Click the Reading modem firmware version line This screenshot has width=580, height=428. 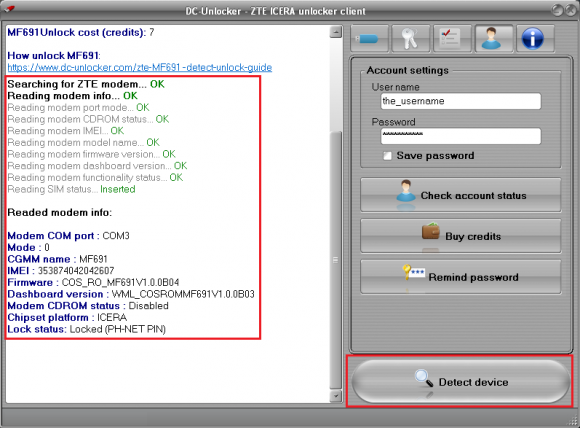point(91,154)
